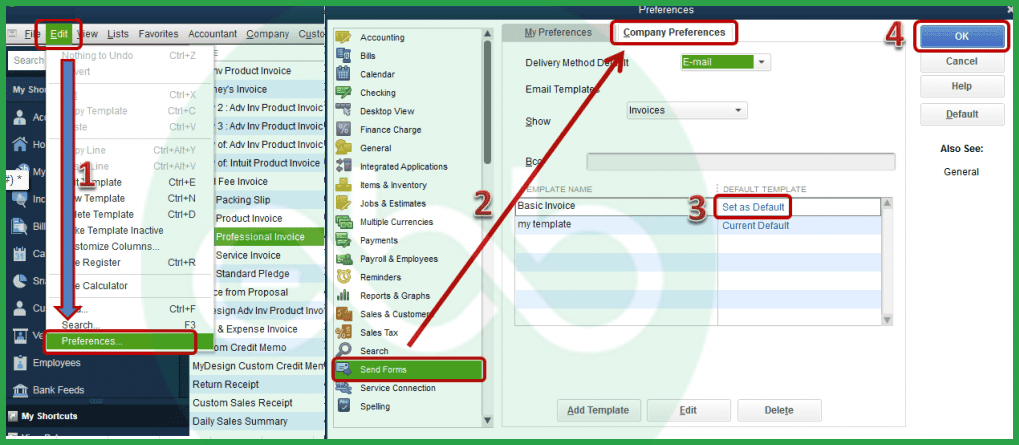Click the Cancel button
The width and height of the screenshot is (1019, 445).
[961, 61]
